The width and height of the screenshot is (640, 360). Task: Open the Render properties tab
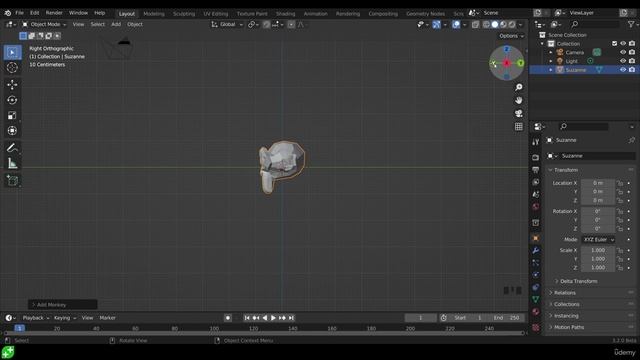click(x=536, y=157)
